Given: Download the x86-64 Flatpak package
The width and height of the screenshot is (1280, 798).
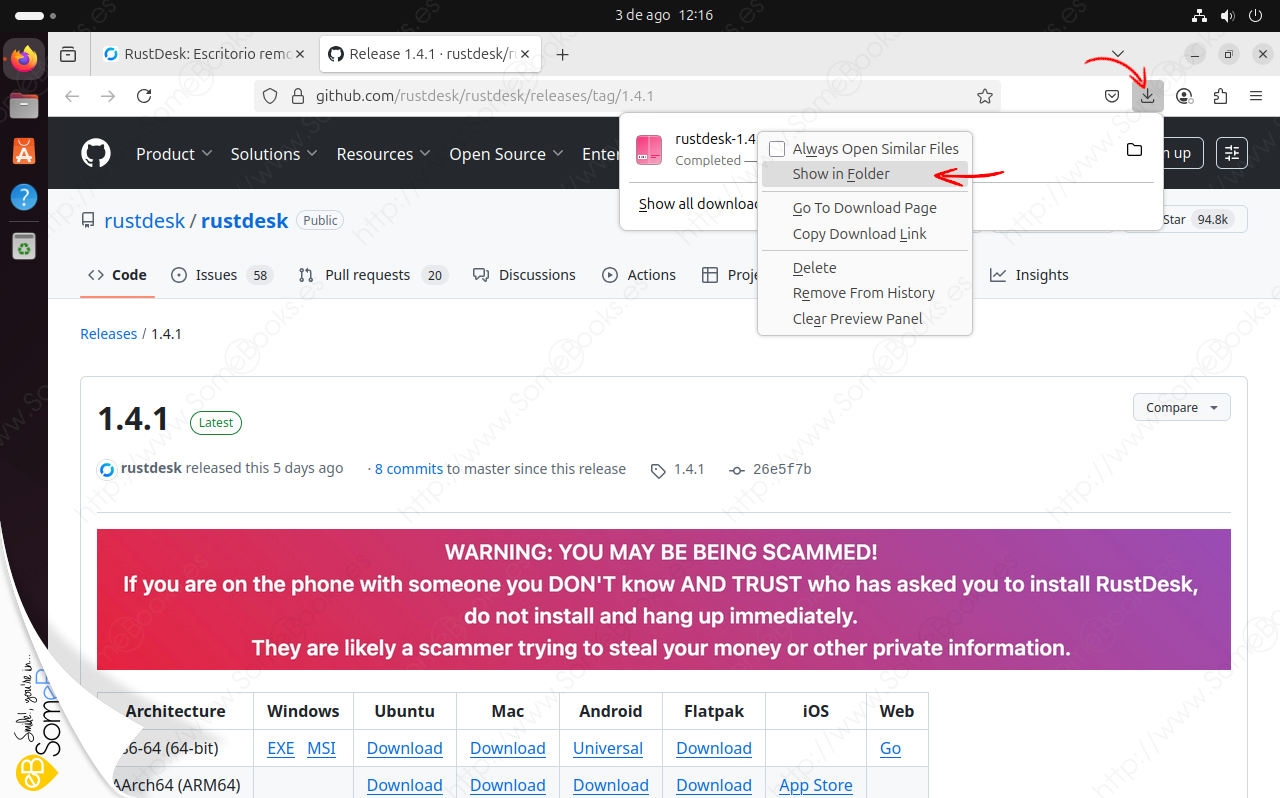Looking at the screenshot, I should tap(714, 748).
